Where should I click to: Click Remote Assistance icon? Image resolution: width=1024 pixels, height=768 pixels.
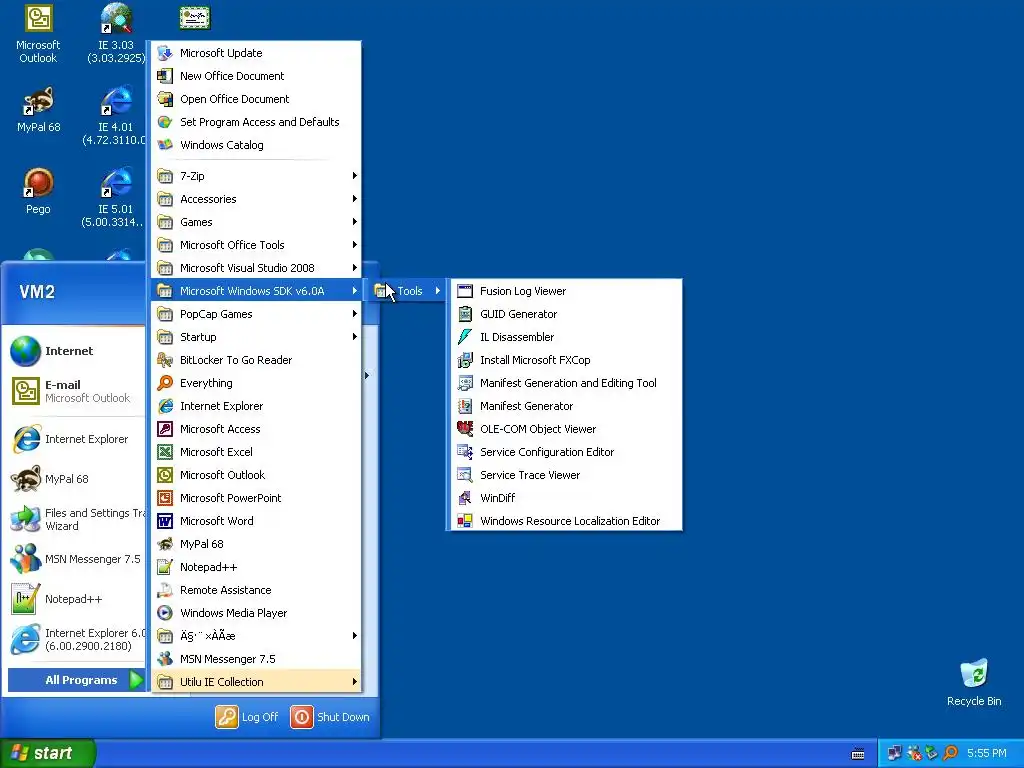pyautogui.click(x=165, y=590)
